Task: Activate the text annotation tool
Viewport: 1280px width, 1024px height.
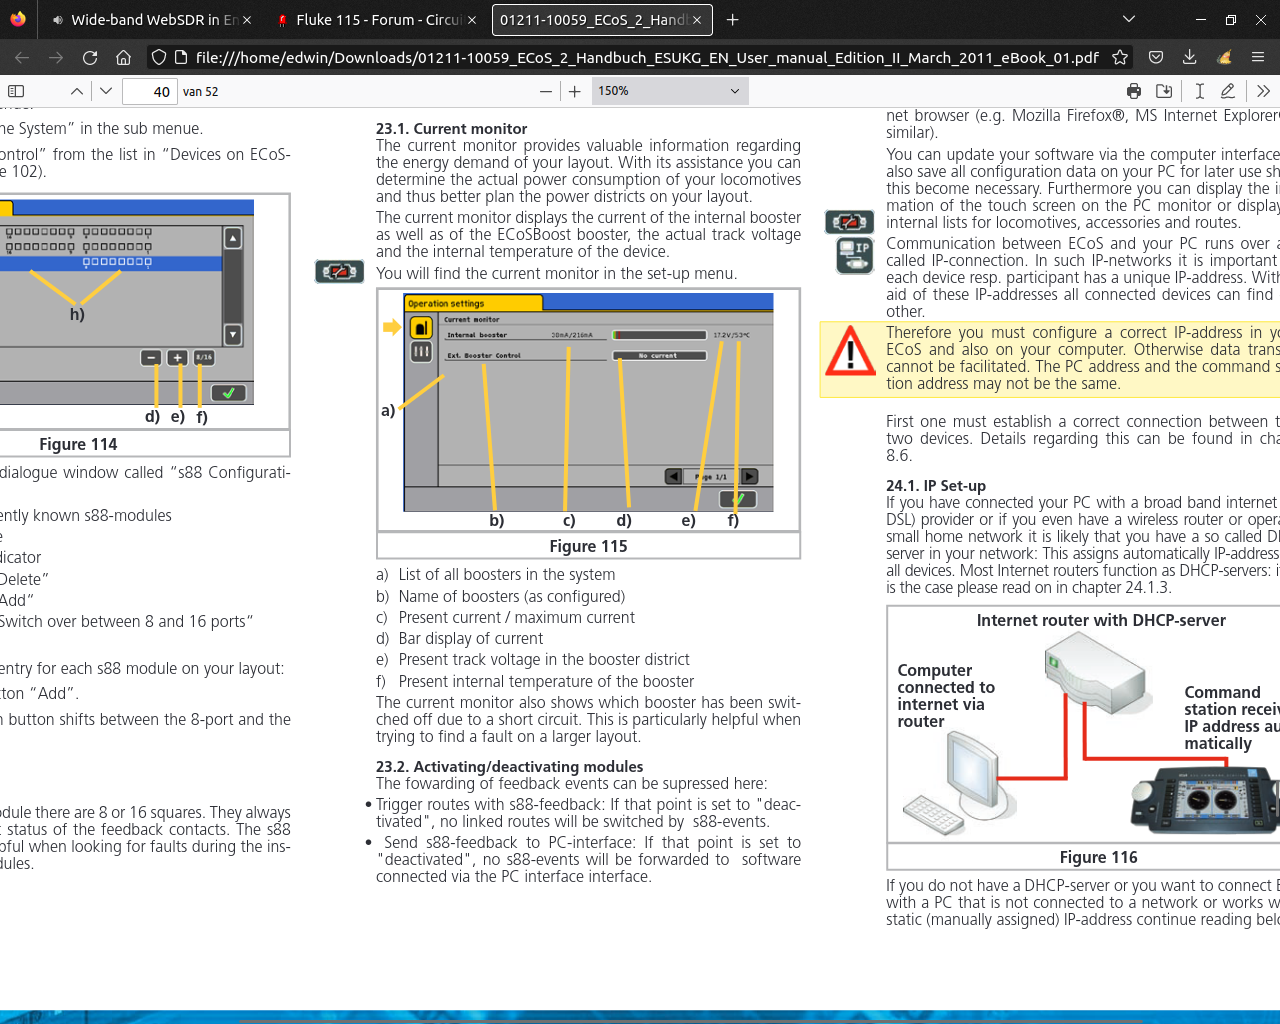Action: coord(1200,91)
